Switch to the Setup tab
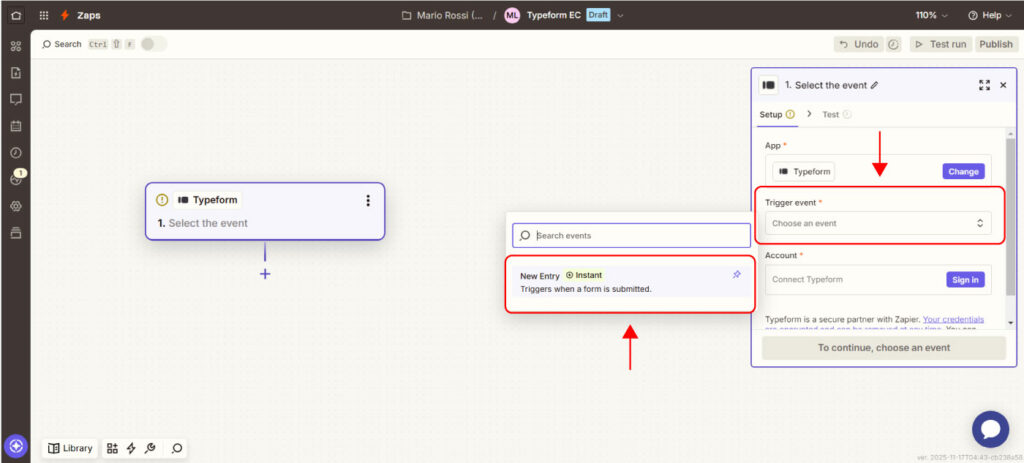 point(776,114)
